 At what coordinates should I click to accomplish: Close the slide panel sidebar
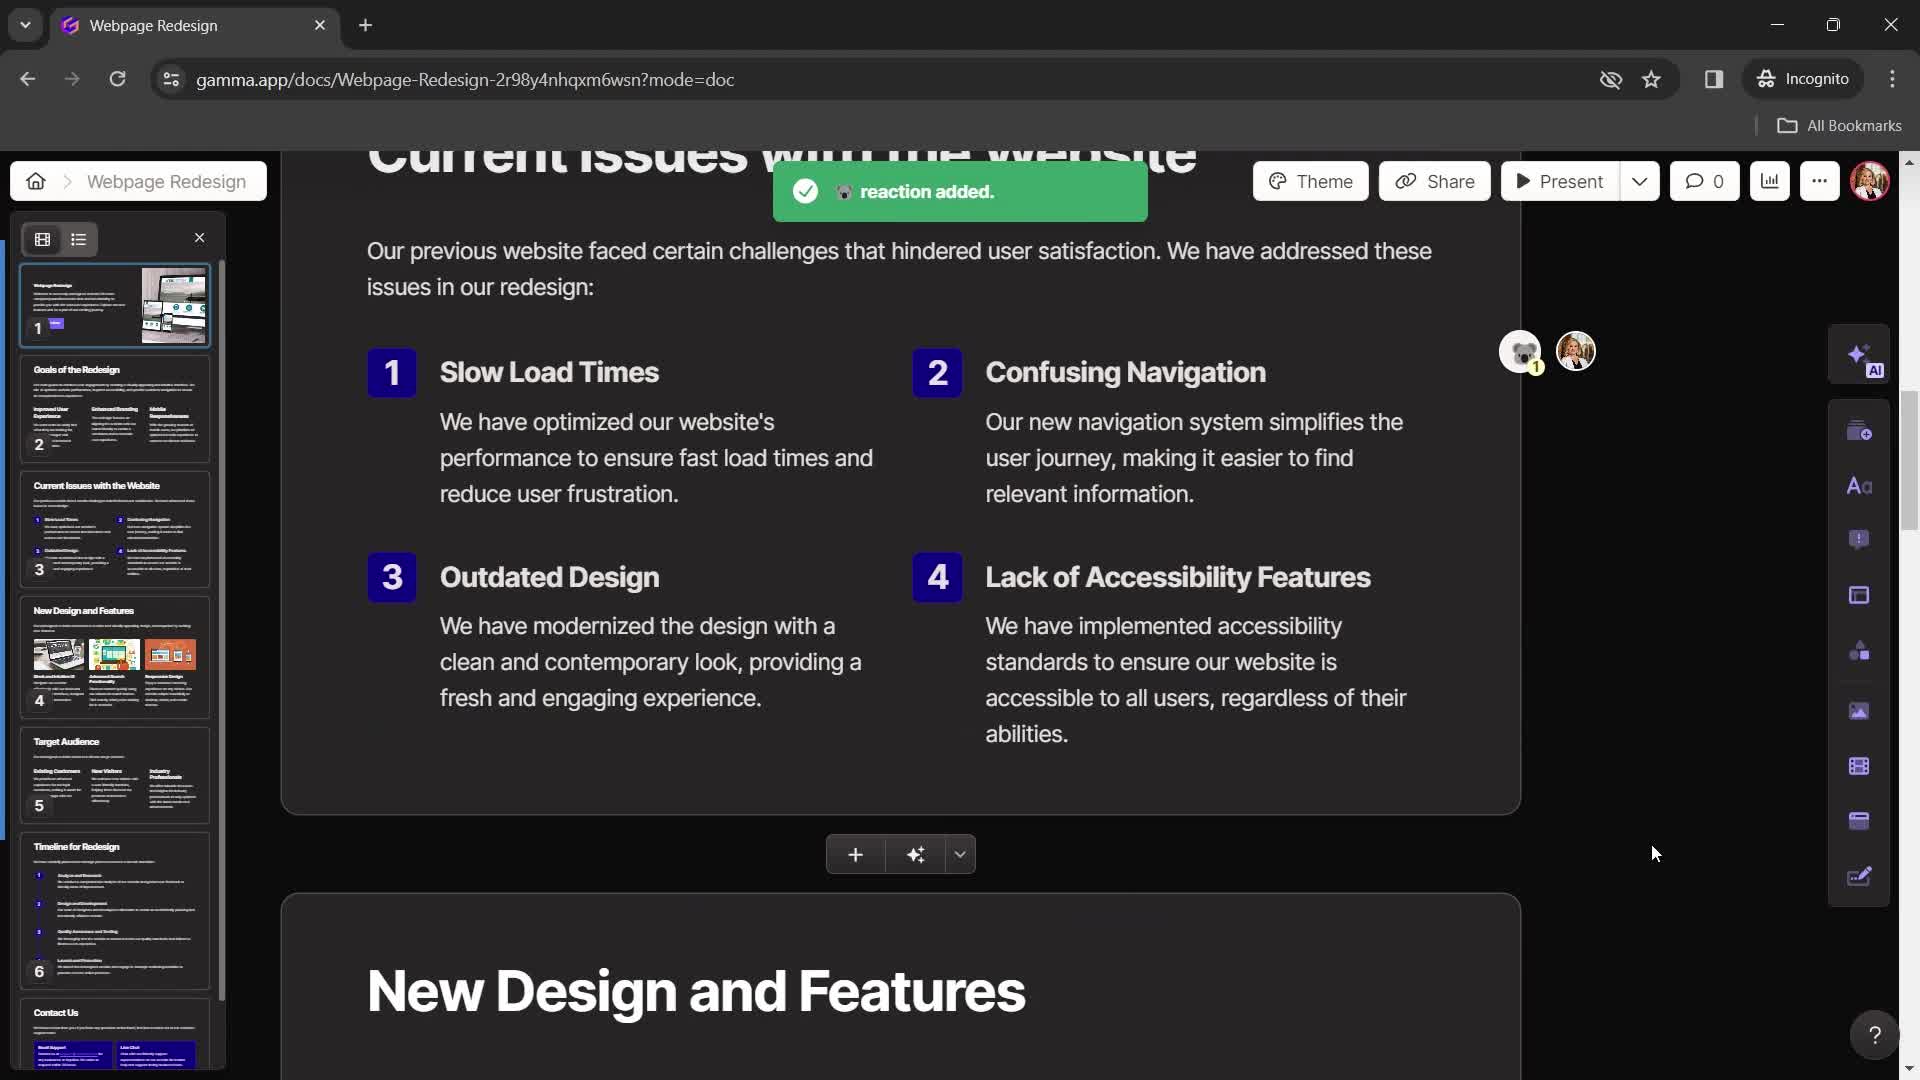pyautogui.click(x=198, y=239)
